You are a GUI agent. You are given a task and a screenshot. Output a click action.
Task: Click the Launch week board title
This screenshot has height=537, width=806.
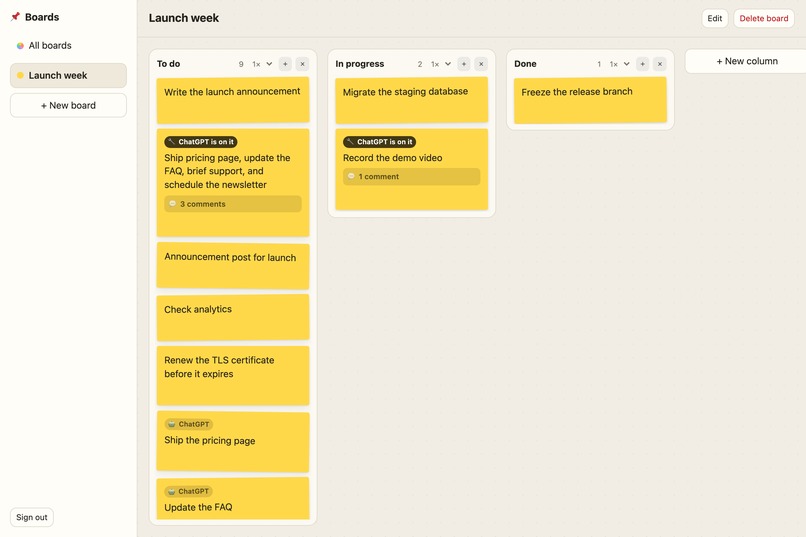coord(184,18)
